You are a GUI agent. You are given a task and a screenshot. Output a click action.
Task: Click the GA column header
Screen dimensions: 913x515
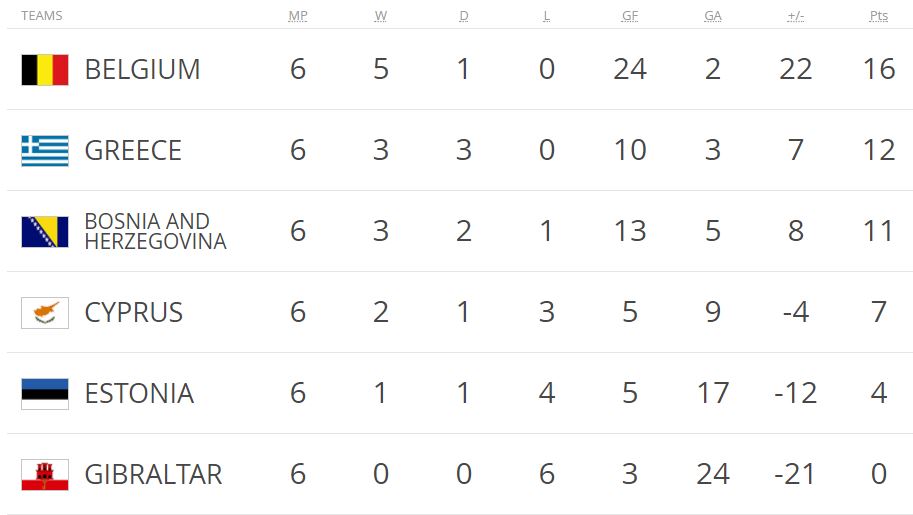coord(713,16)
